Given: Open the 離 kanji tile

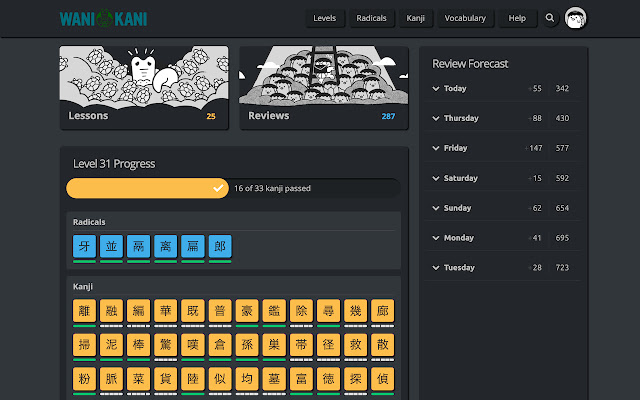Looking at the screenshot, I should pyautogui.click(x=85, y=310).
